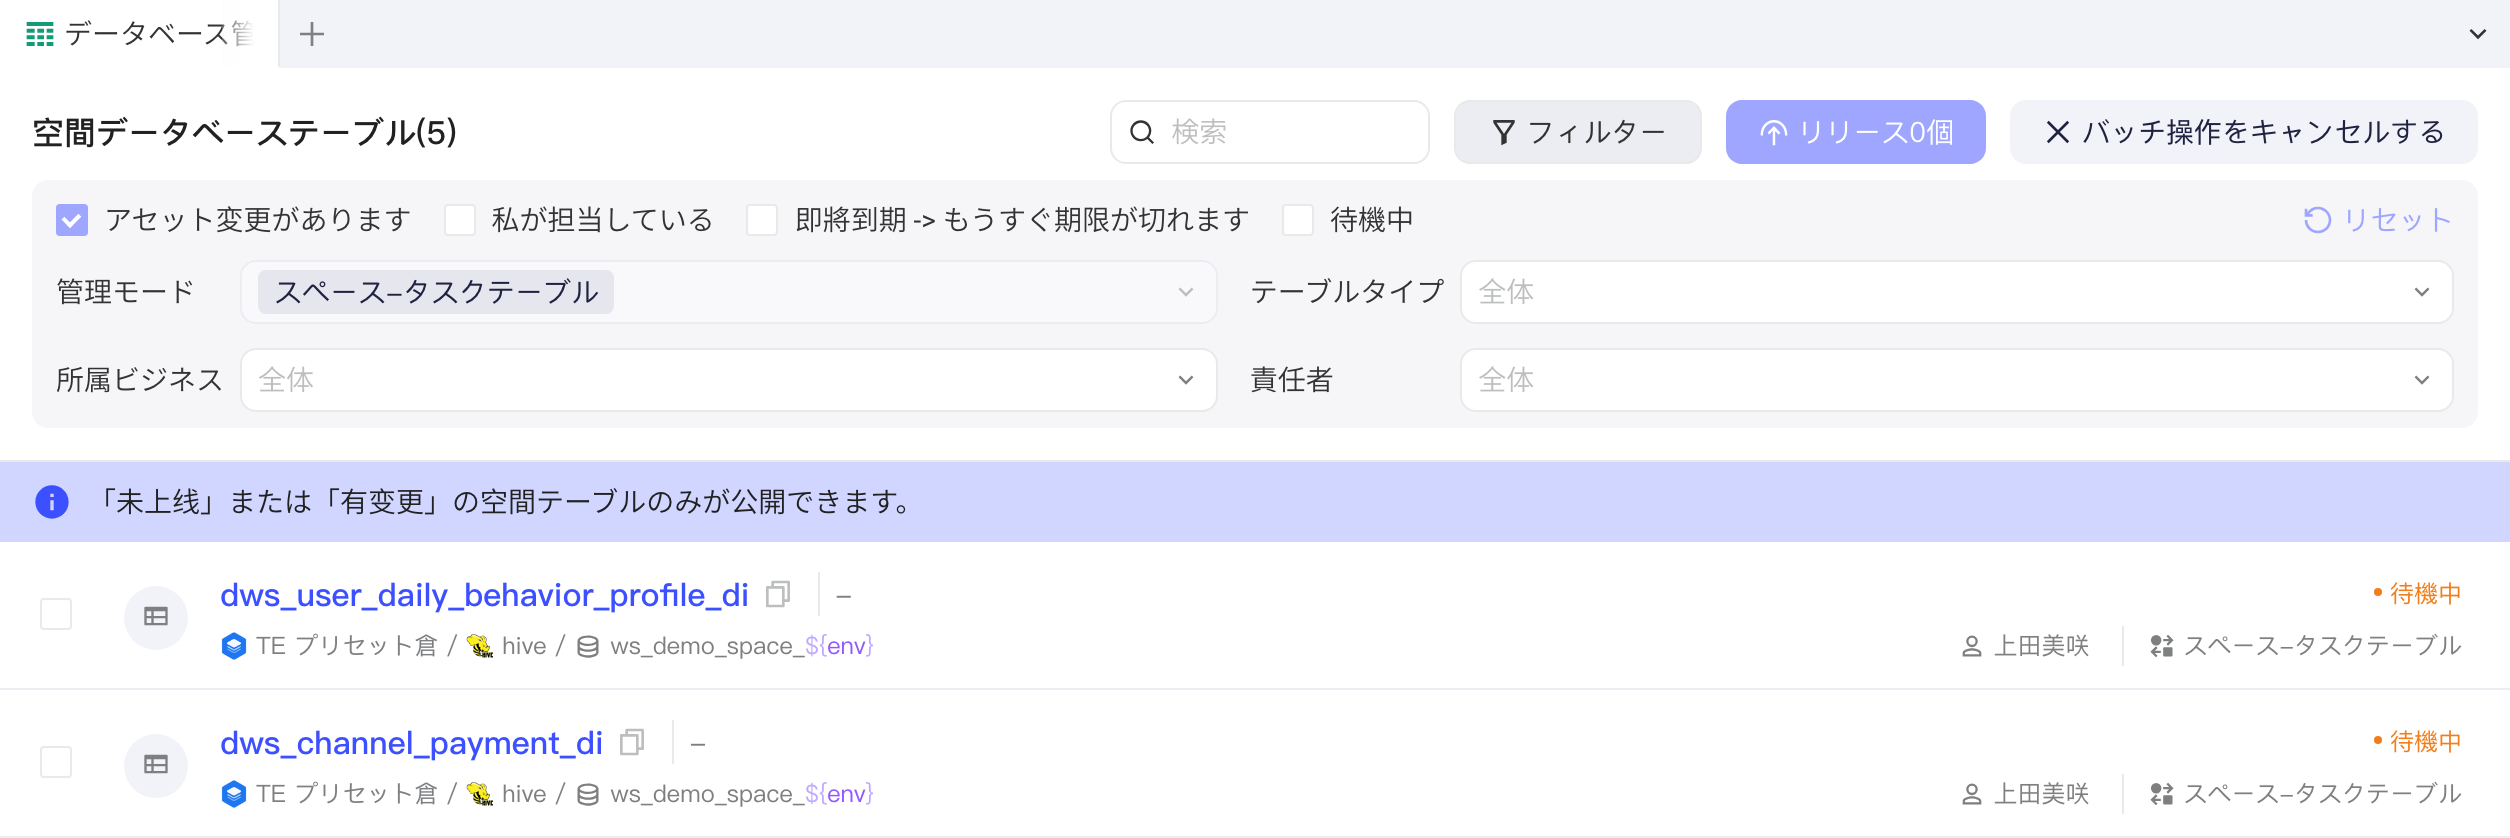Viewport: 2510px width, 838px height.
Task: Open a new tab with plus icon
Action: 312,34
